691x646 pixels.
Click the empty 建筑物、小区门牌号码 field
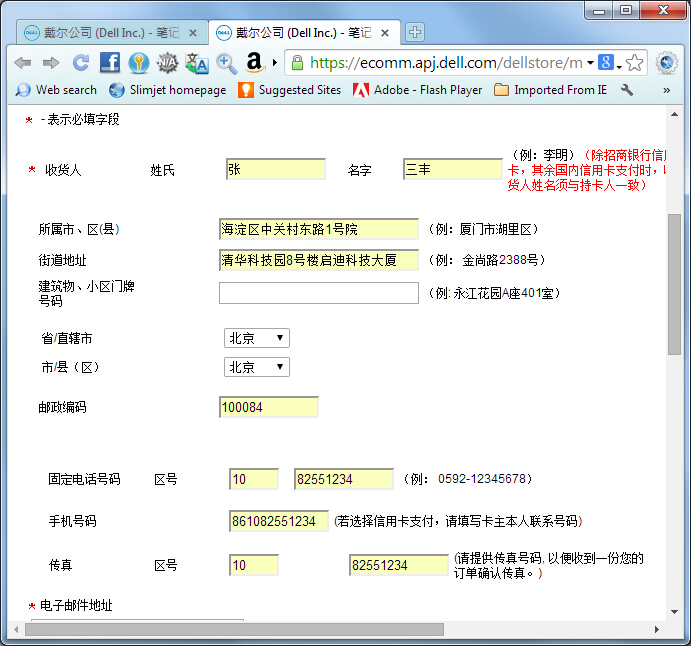(318, 293)
